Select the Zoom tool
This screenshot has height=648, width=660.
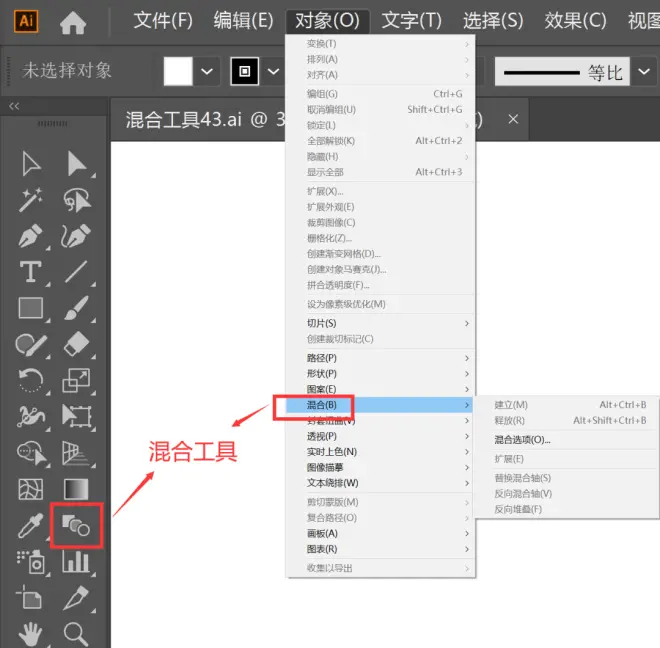tap(76, 634)
